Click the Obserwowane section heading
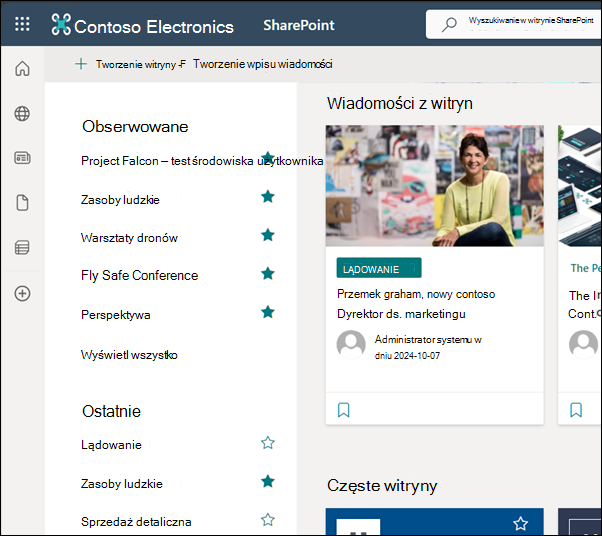The image size is (602, 536). tap(135, 127)
